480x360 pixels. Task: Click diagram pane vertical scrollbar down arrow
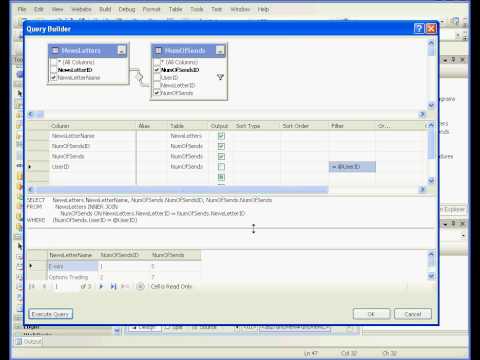point(431,105)
